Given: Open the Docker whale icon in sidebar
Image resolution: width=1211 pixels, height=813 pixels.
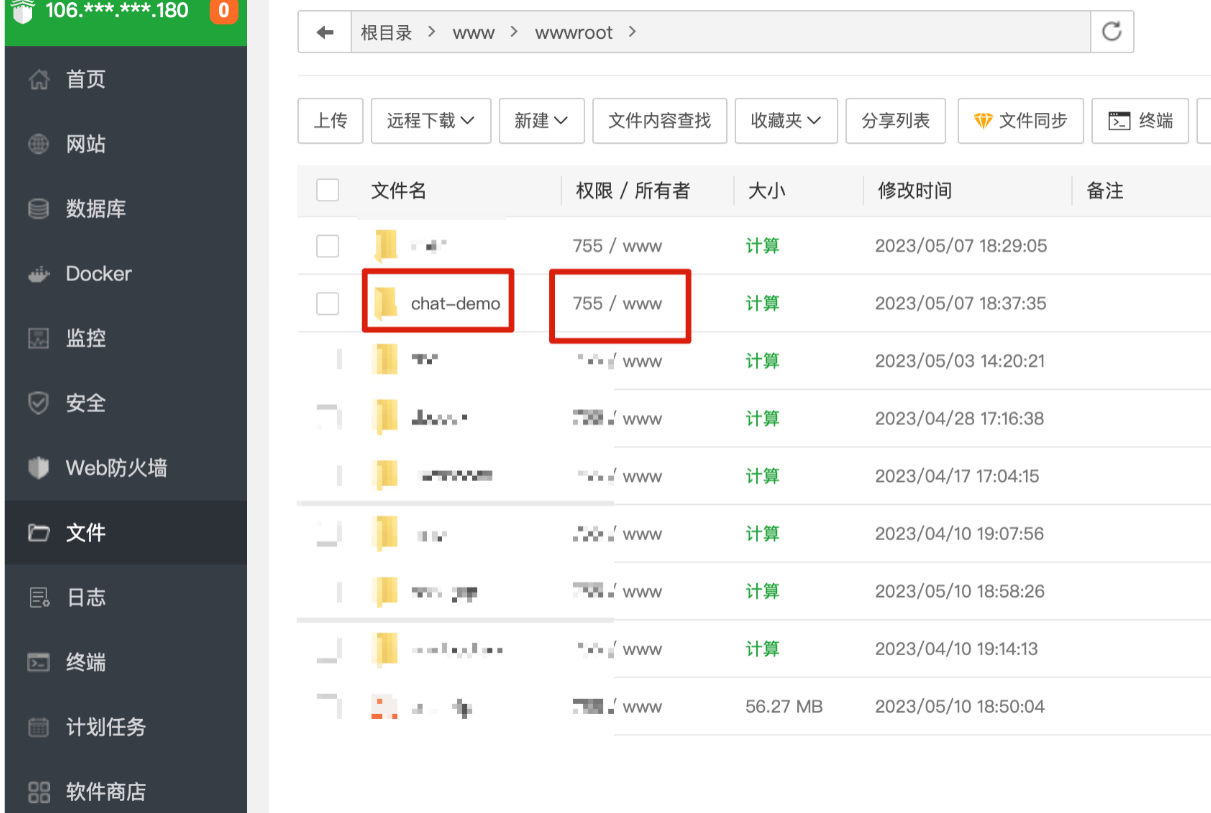Looking at the screenshot, I should [x=38, y=274].
